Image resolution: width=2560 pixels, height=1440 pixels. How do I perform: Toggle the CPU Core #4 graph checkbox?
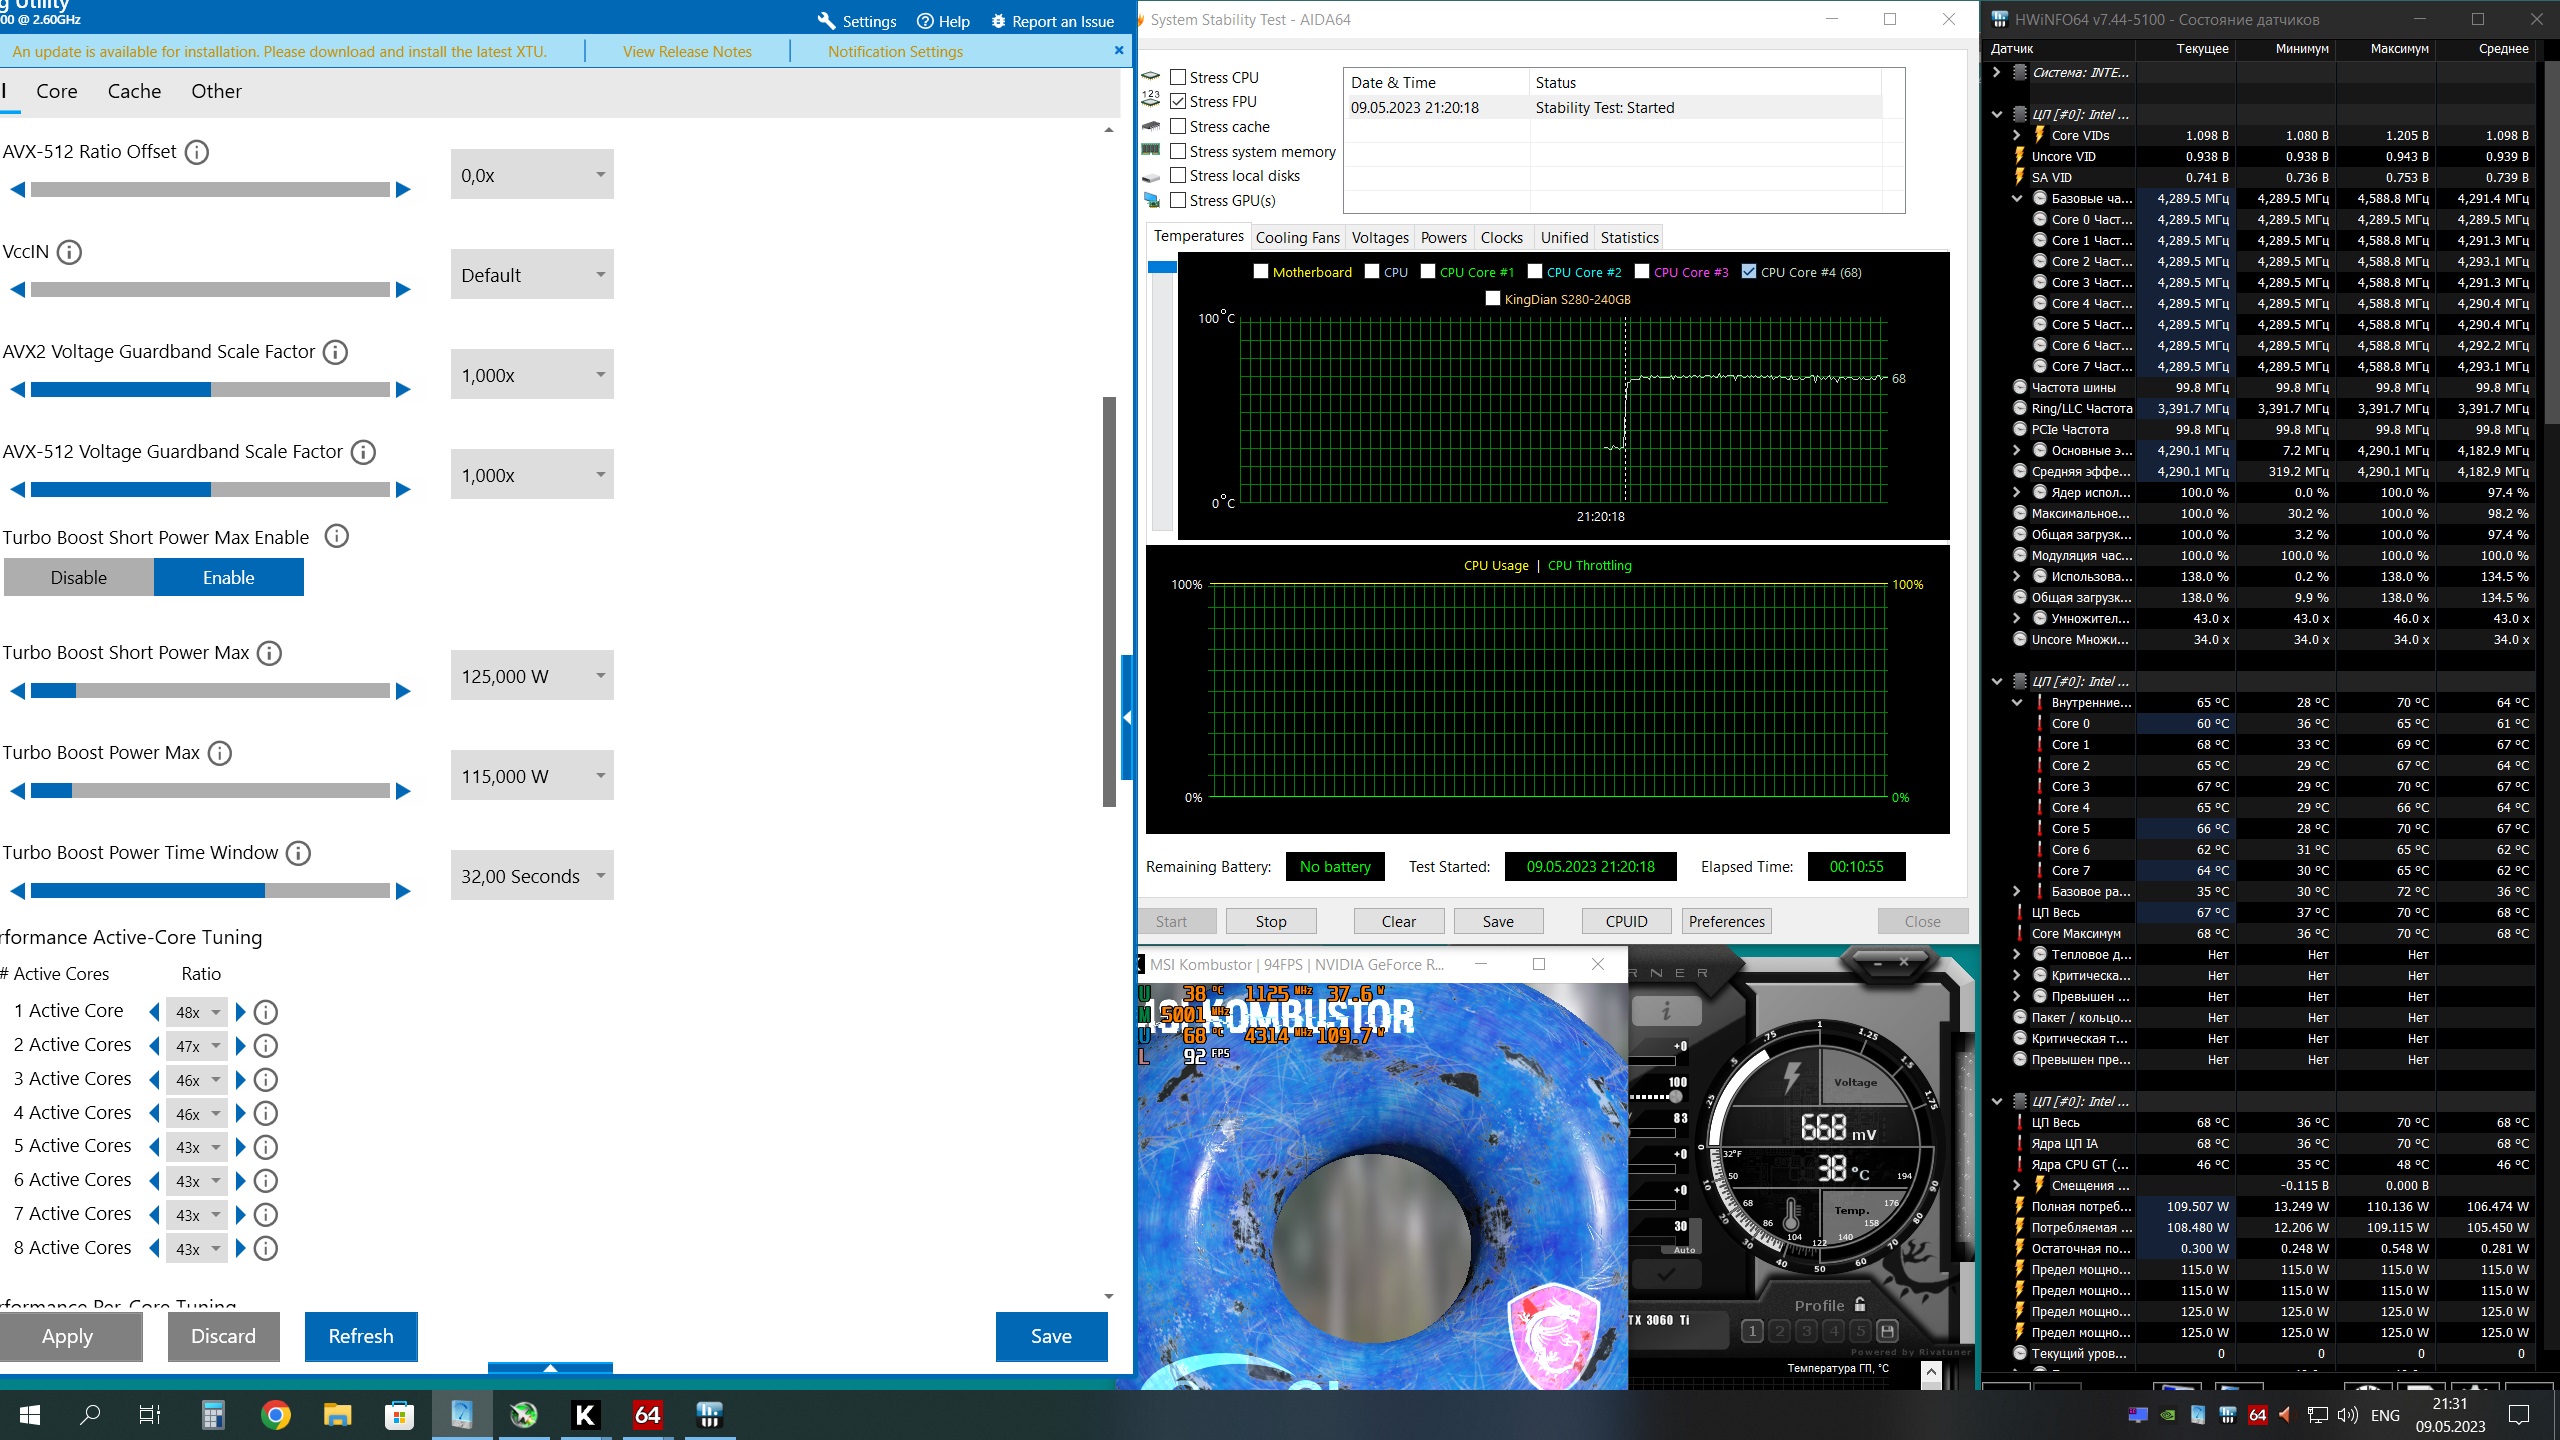pos(1749,271)
